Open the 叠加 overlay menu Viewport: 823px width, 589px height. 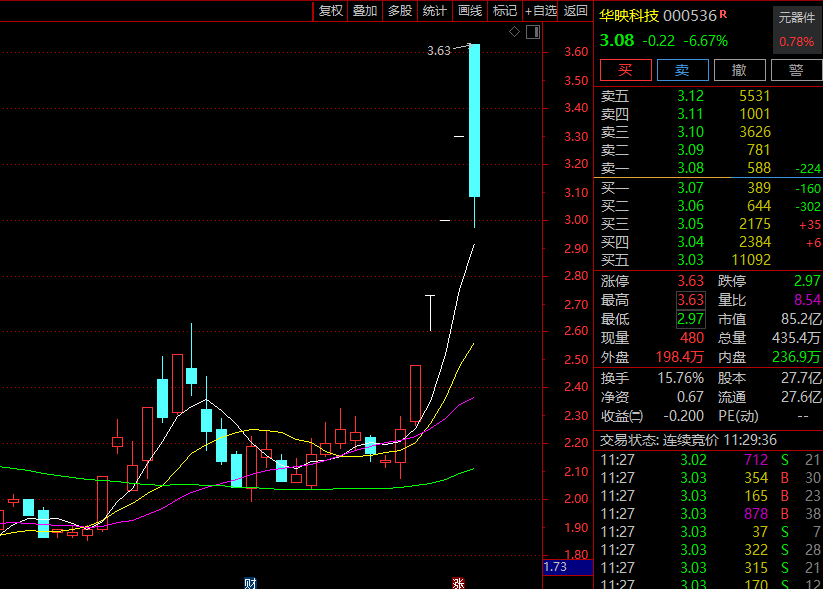(x=365, y=11)
